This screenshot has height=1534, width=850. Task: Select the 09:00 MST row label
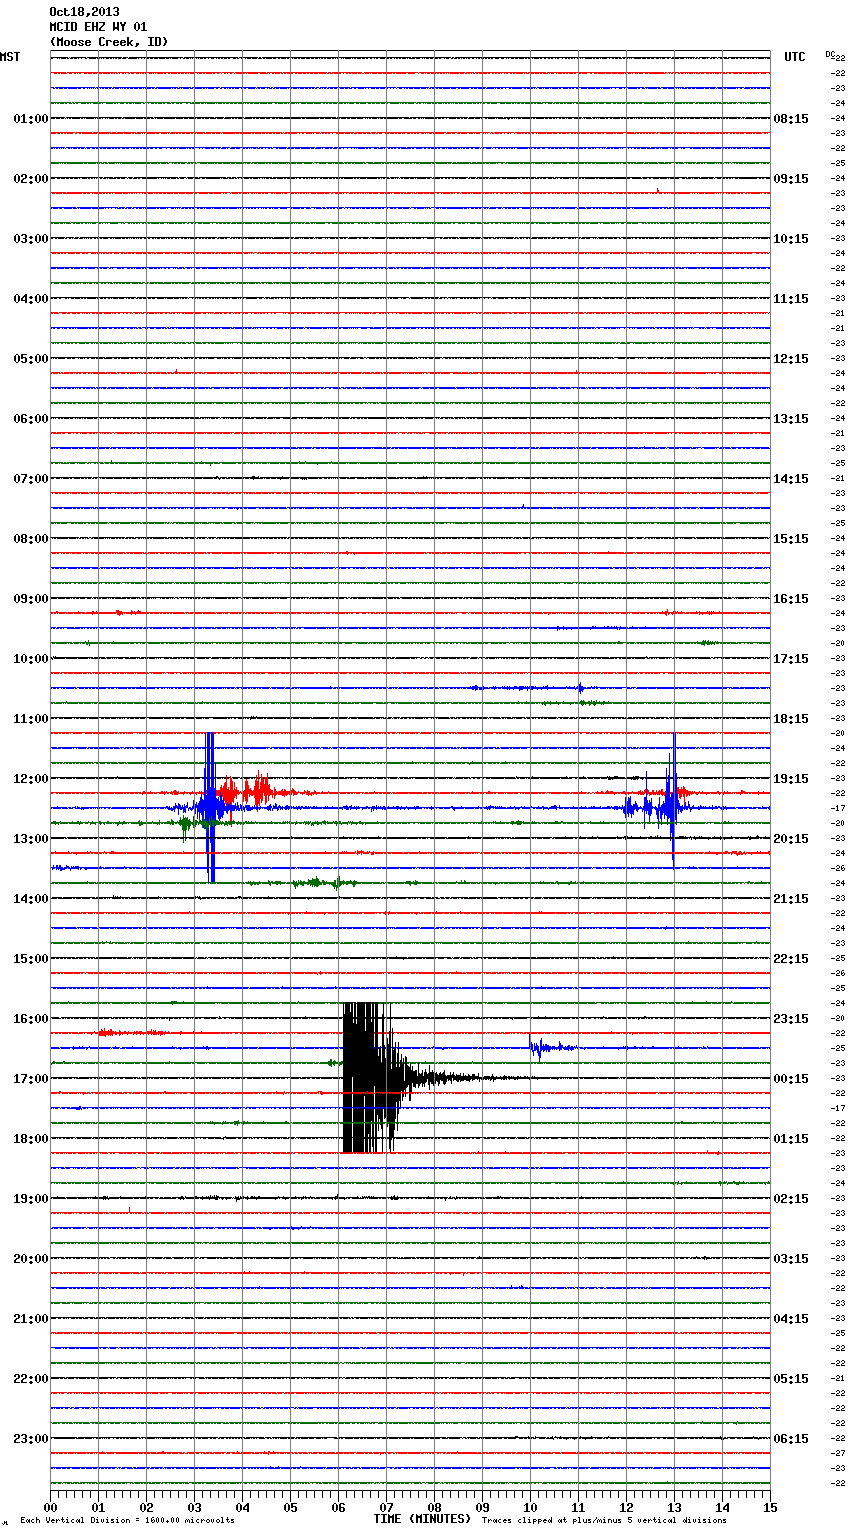tap(30, 599)
